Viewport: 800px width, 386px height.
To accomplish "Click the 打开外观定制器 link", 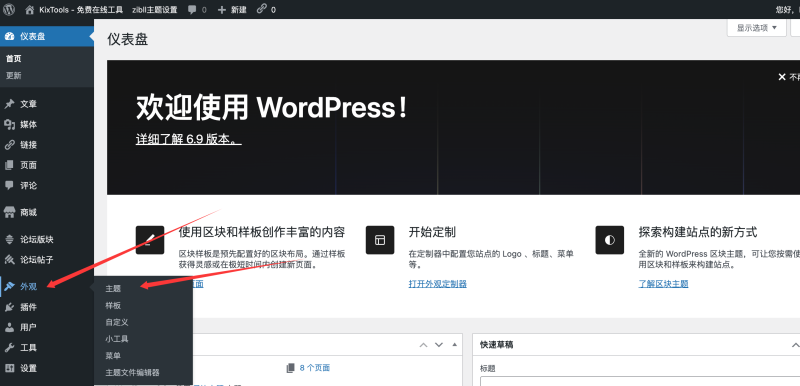I will point(438,284).
